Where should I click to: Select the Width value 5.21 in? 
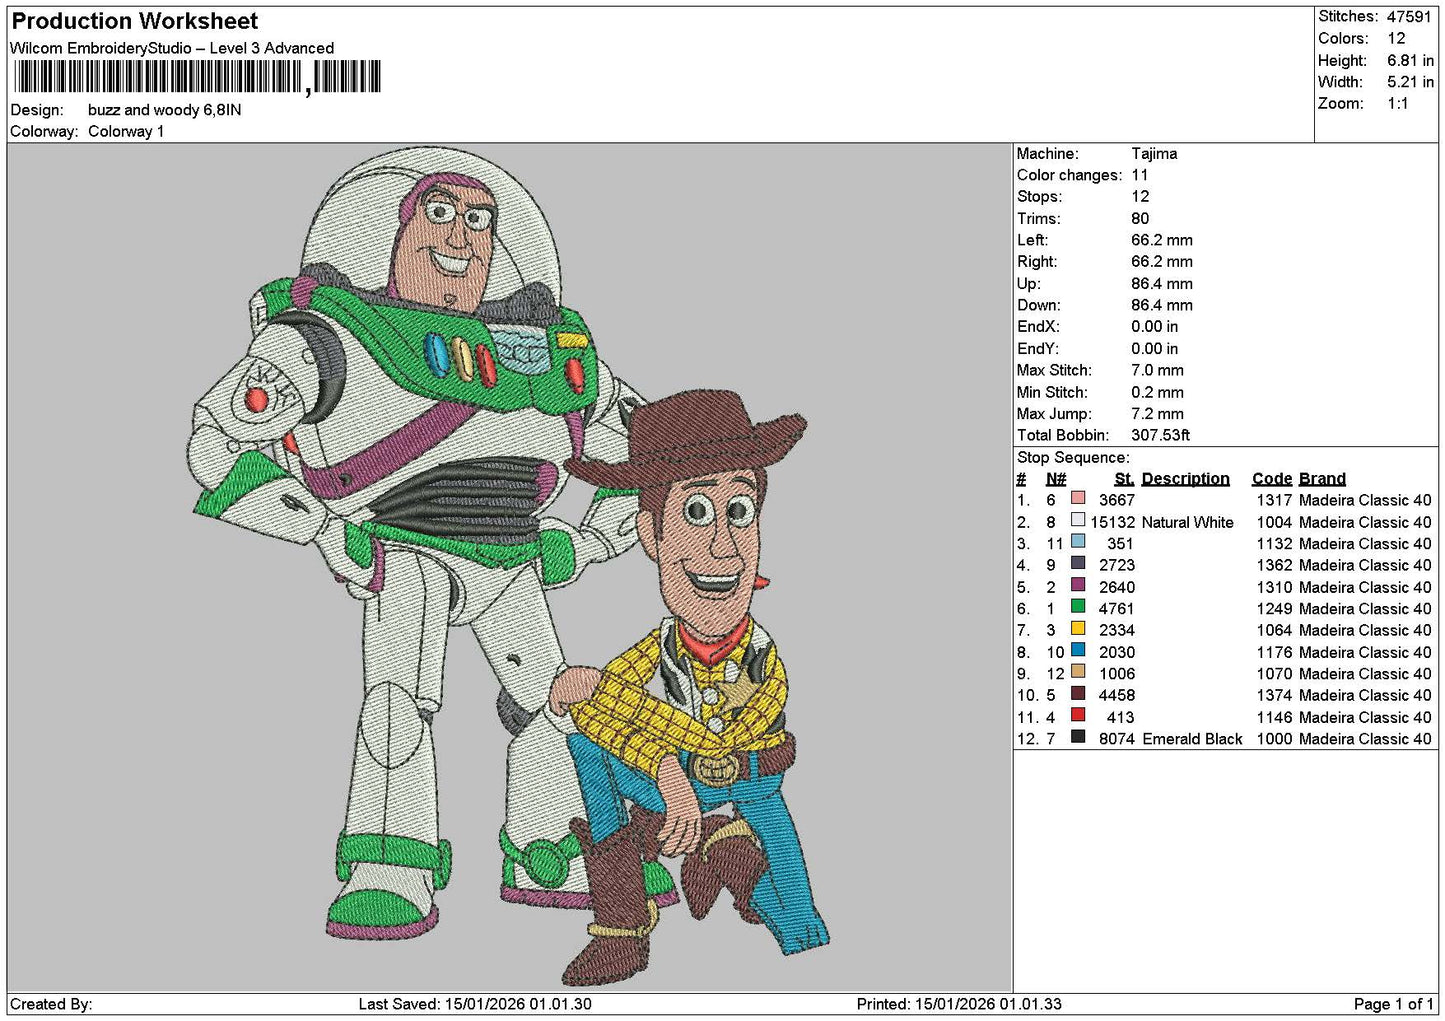(1410, 82)
